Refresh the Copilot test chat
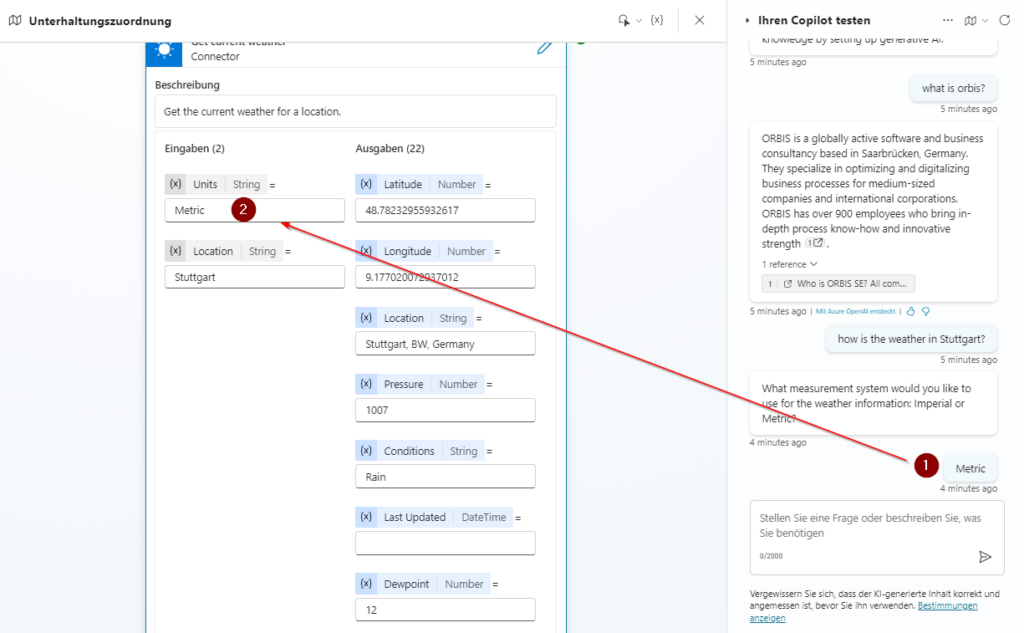This screenshot has width=1024, height=633. coord(1004,19)
